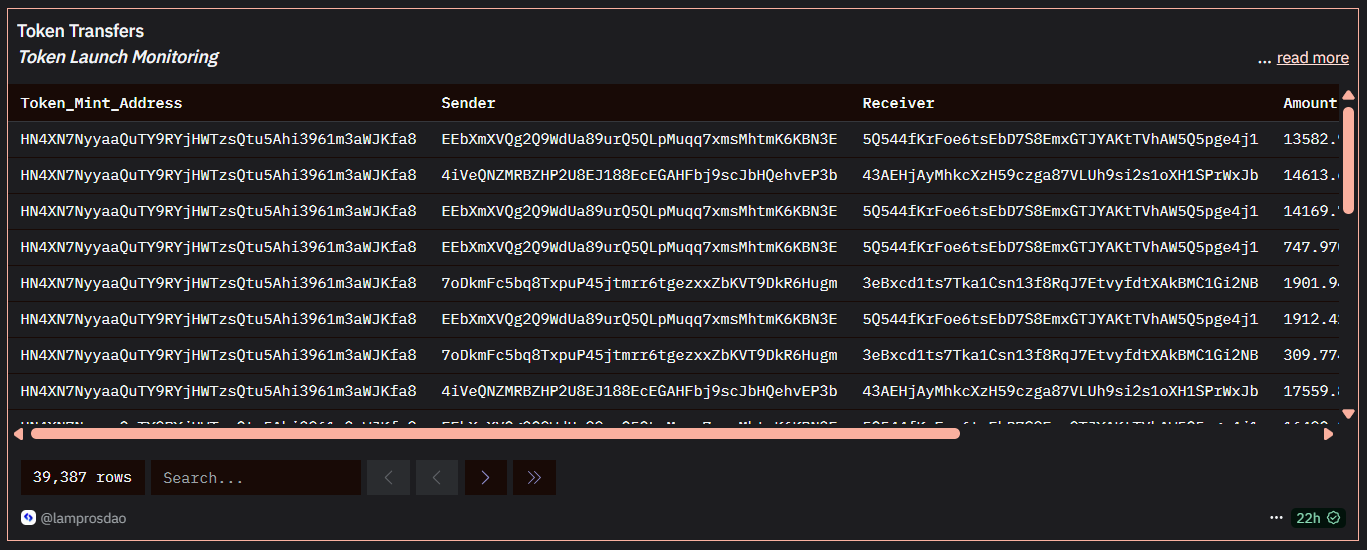
Task: Go to the first page of results
Action: click(x=388, y=478)
